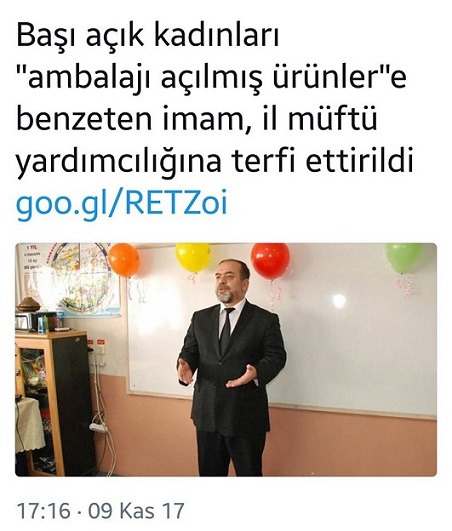
Task: Click the power strip on wall
Action: click(98, 426)
